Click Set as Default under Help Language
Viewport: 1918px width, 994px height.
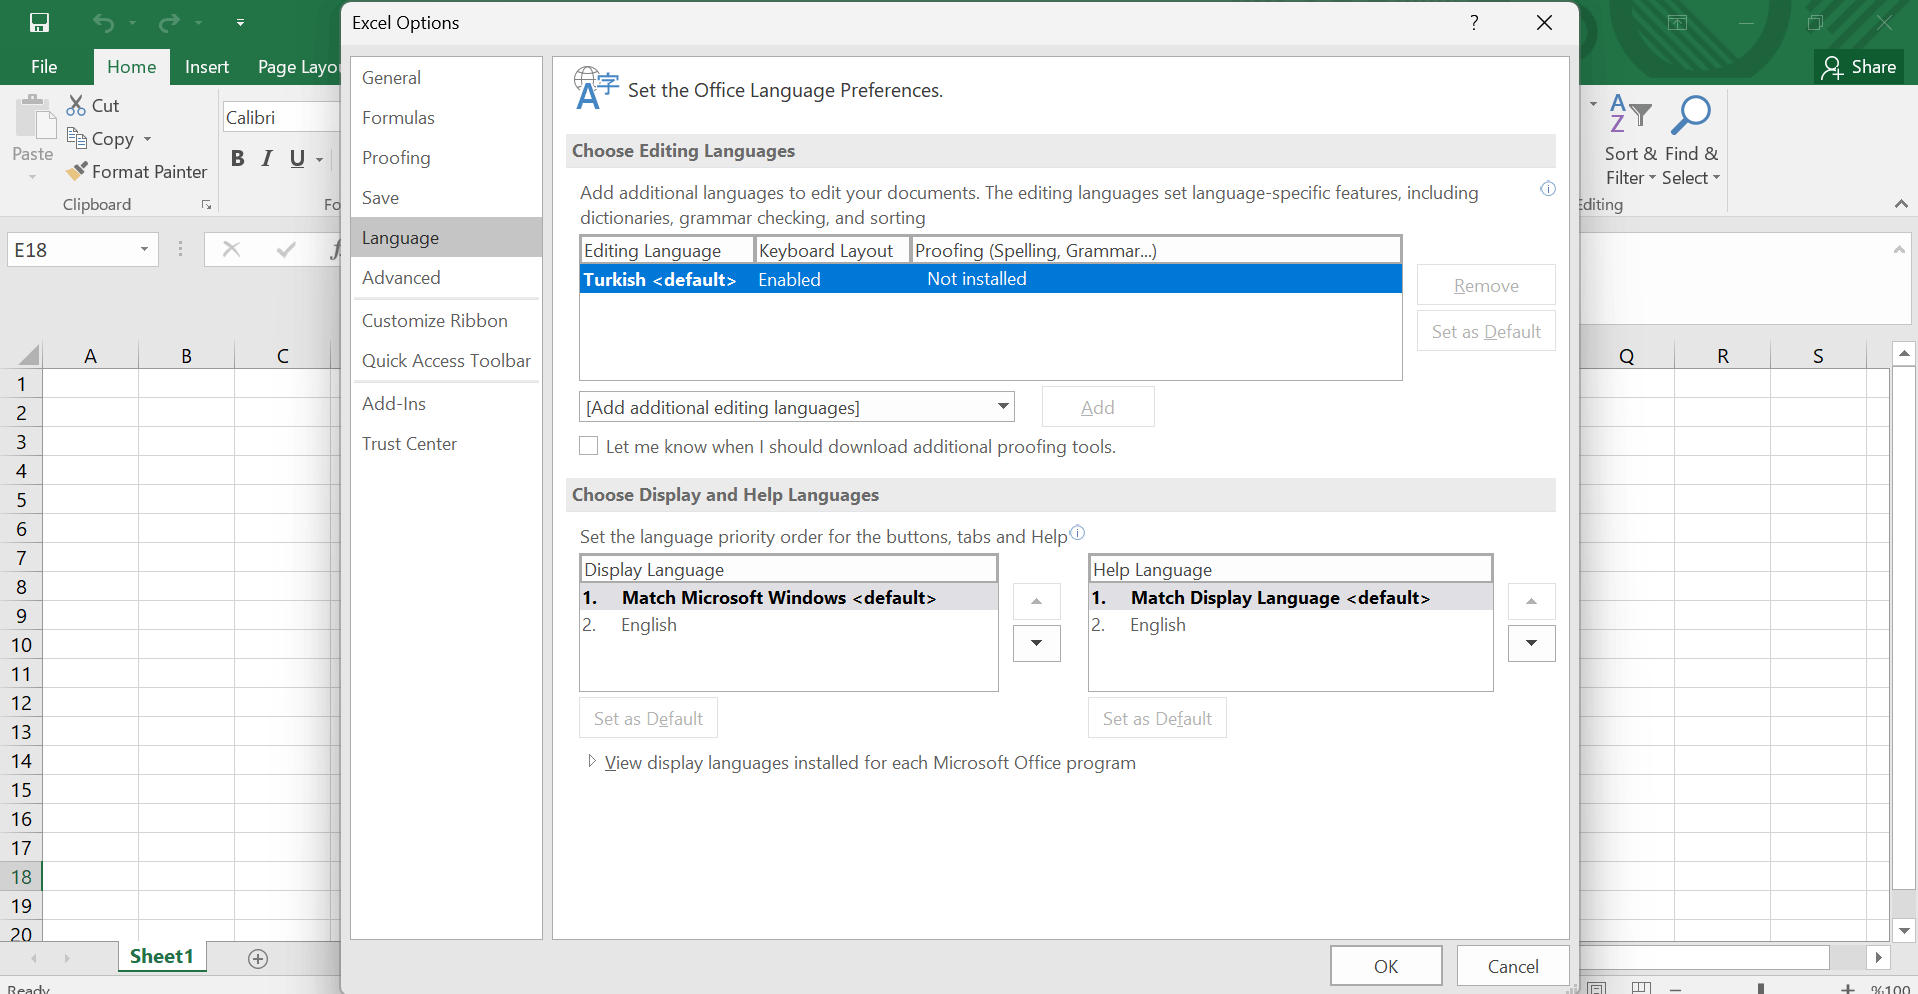click(1157, 718)
